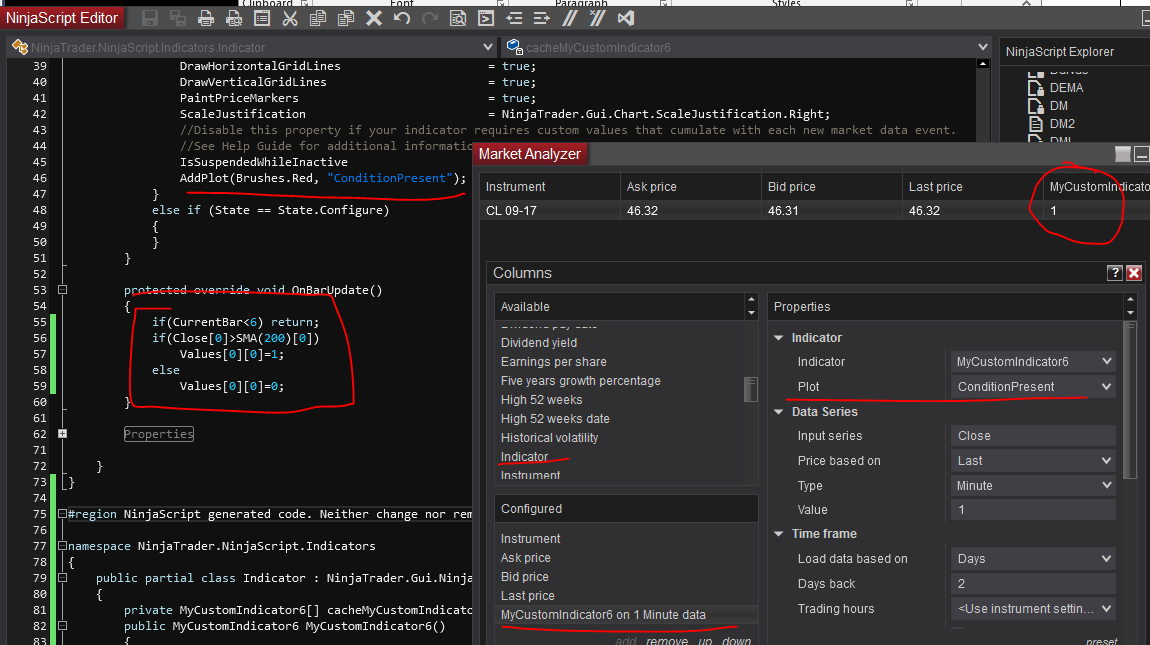
Task: Click the Cut scissors icon
Action: tap(290, 18)
